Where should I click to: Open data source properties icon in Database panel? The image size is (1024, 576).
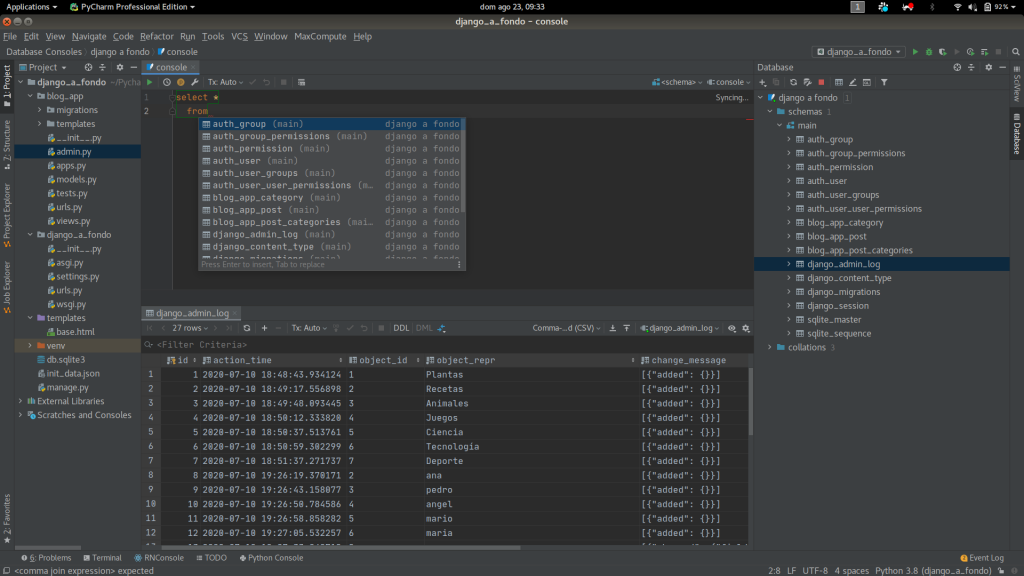click(807, 82)
